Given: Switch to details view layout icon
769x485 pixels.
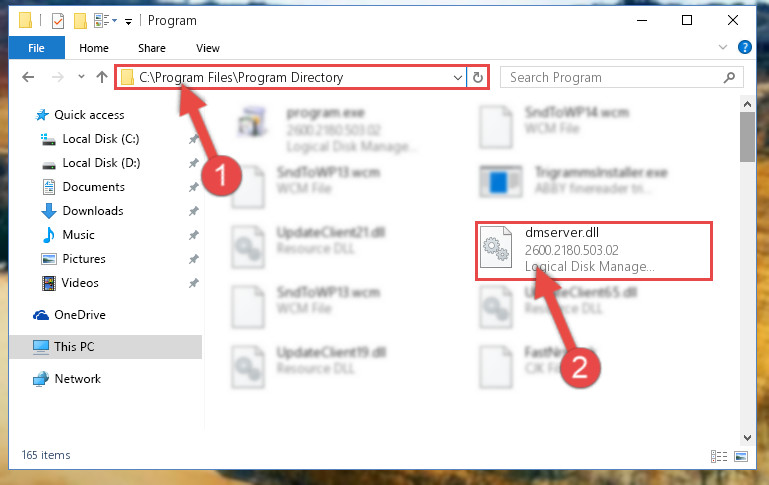Looking at the screenshot, I should [x=719, y=457].
